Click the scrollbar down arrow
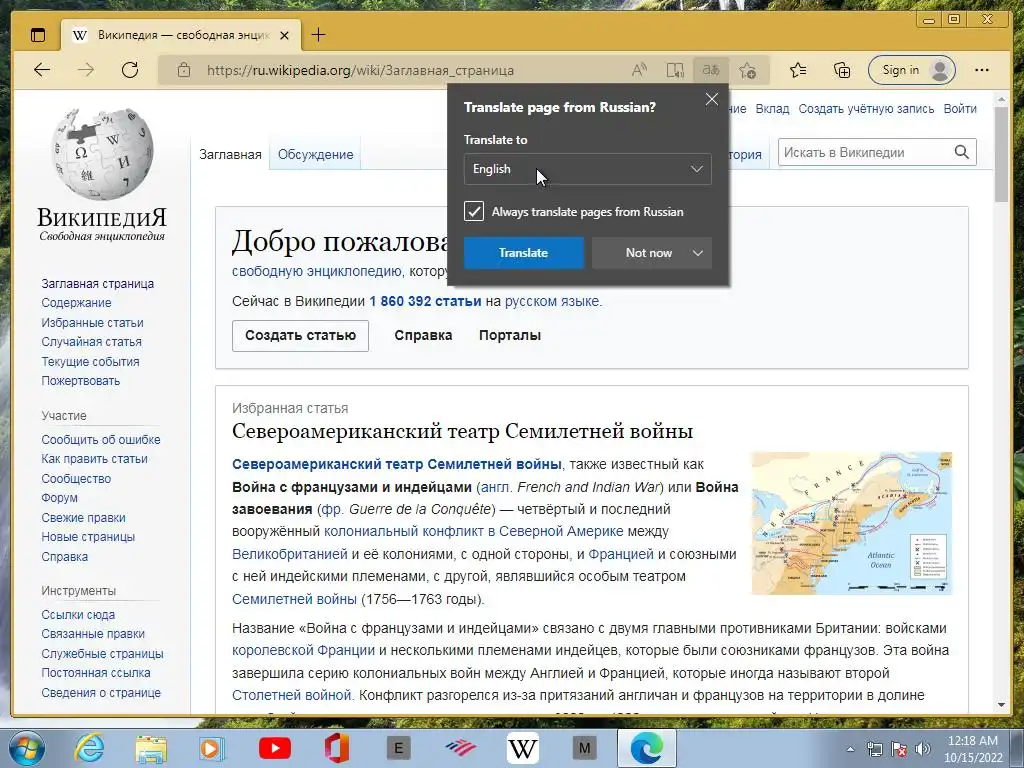The image size is (1024, 768). click(x=1002, y=705)
